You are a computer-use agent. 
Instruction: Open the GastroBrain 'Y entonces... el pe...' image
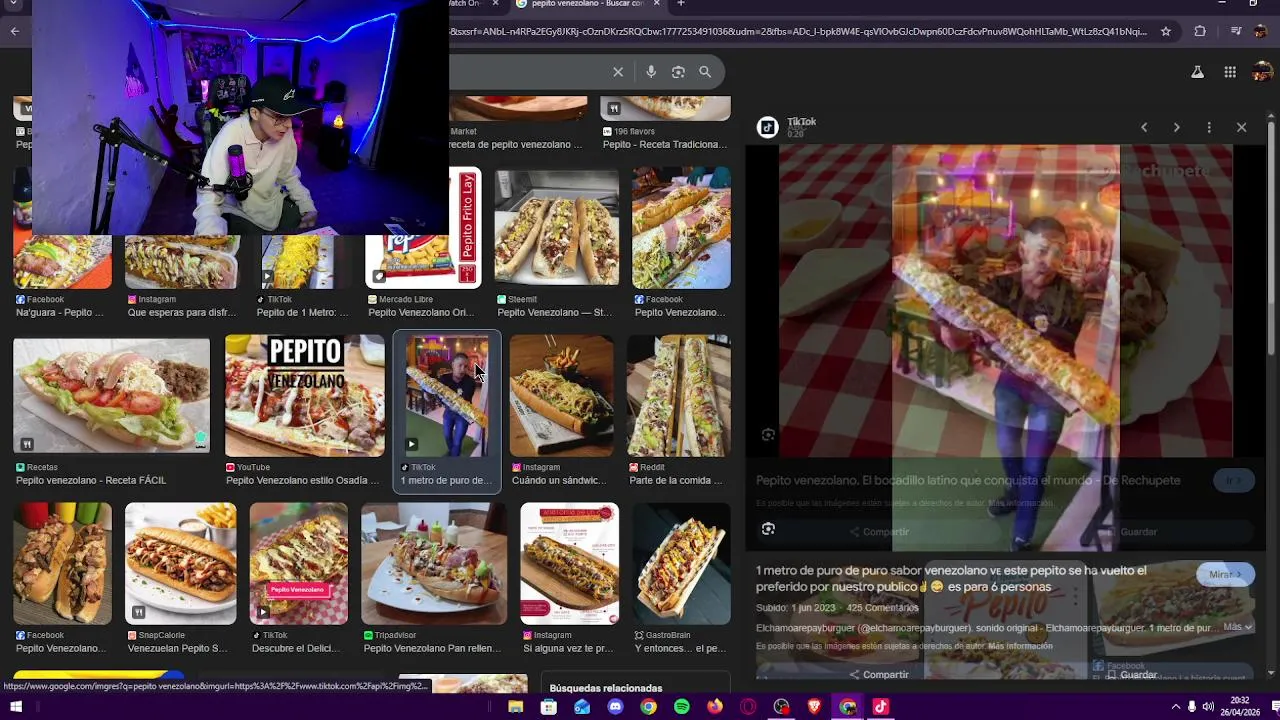[681, 563]
